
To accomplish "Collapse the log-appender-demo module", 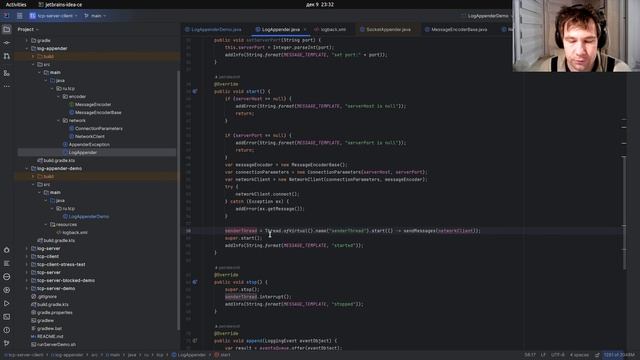I will coord(27,169).
